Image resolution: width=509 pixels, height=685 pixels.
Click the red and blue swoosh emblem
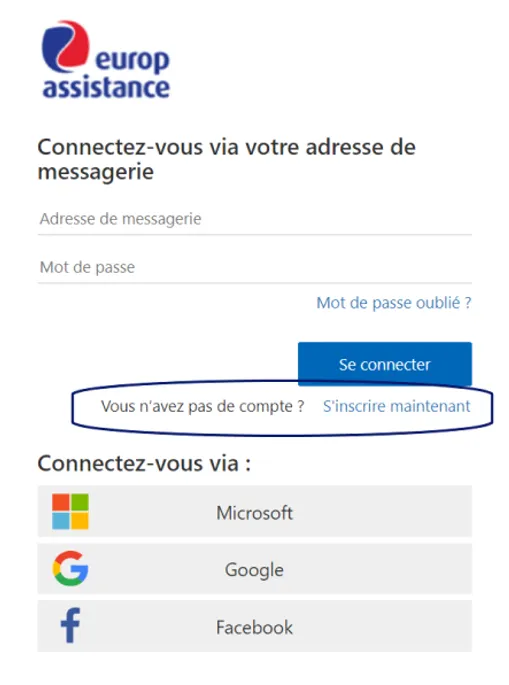coord(66,46)
